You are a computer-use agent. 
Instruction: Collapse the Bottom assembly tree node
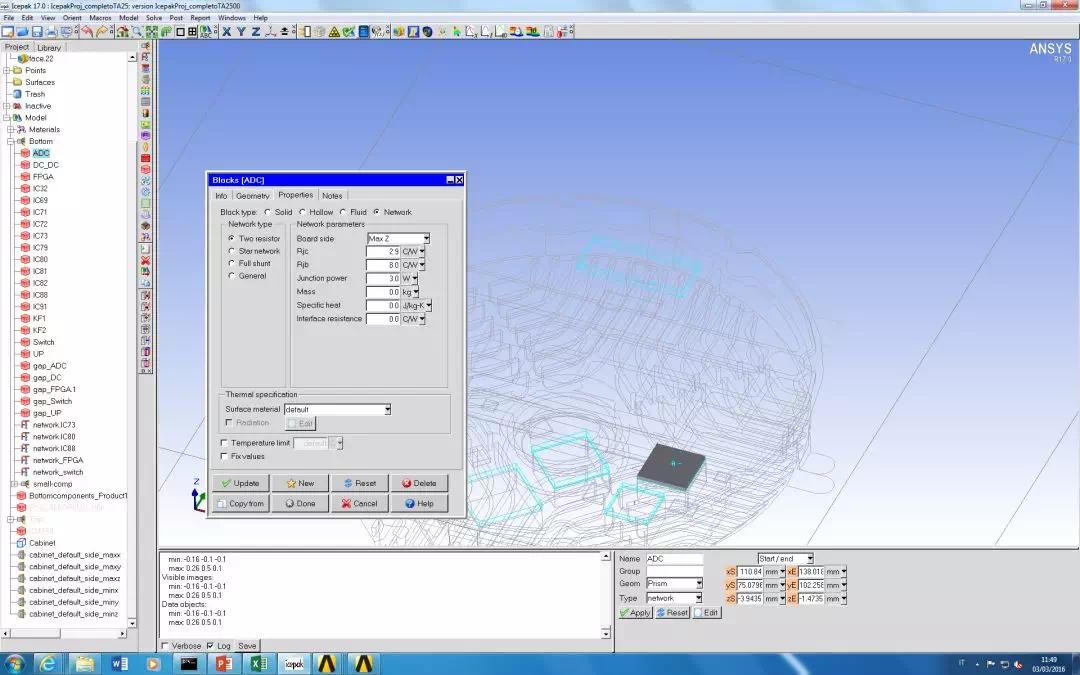[x=11, y=141]
